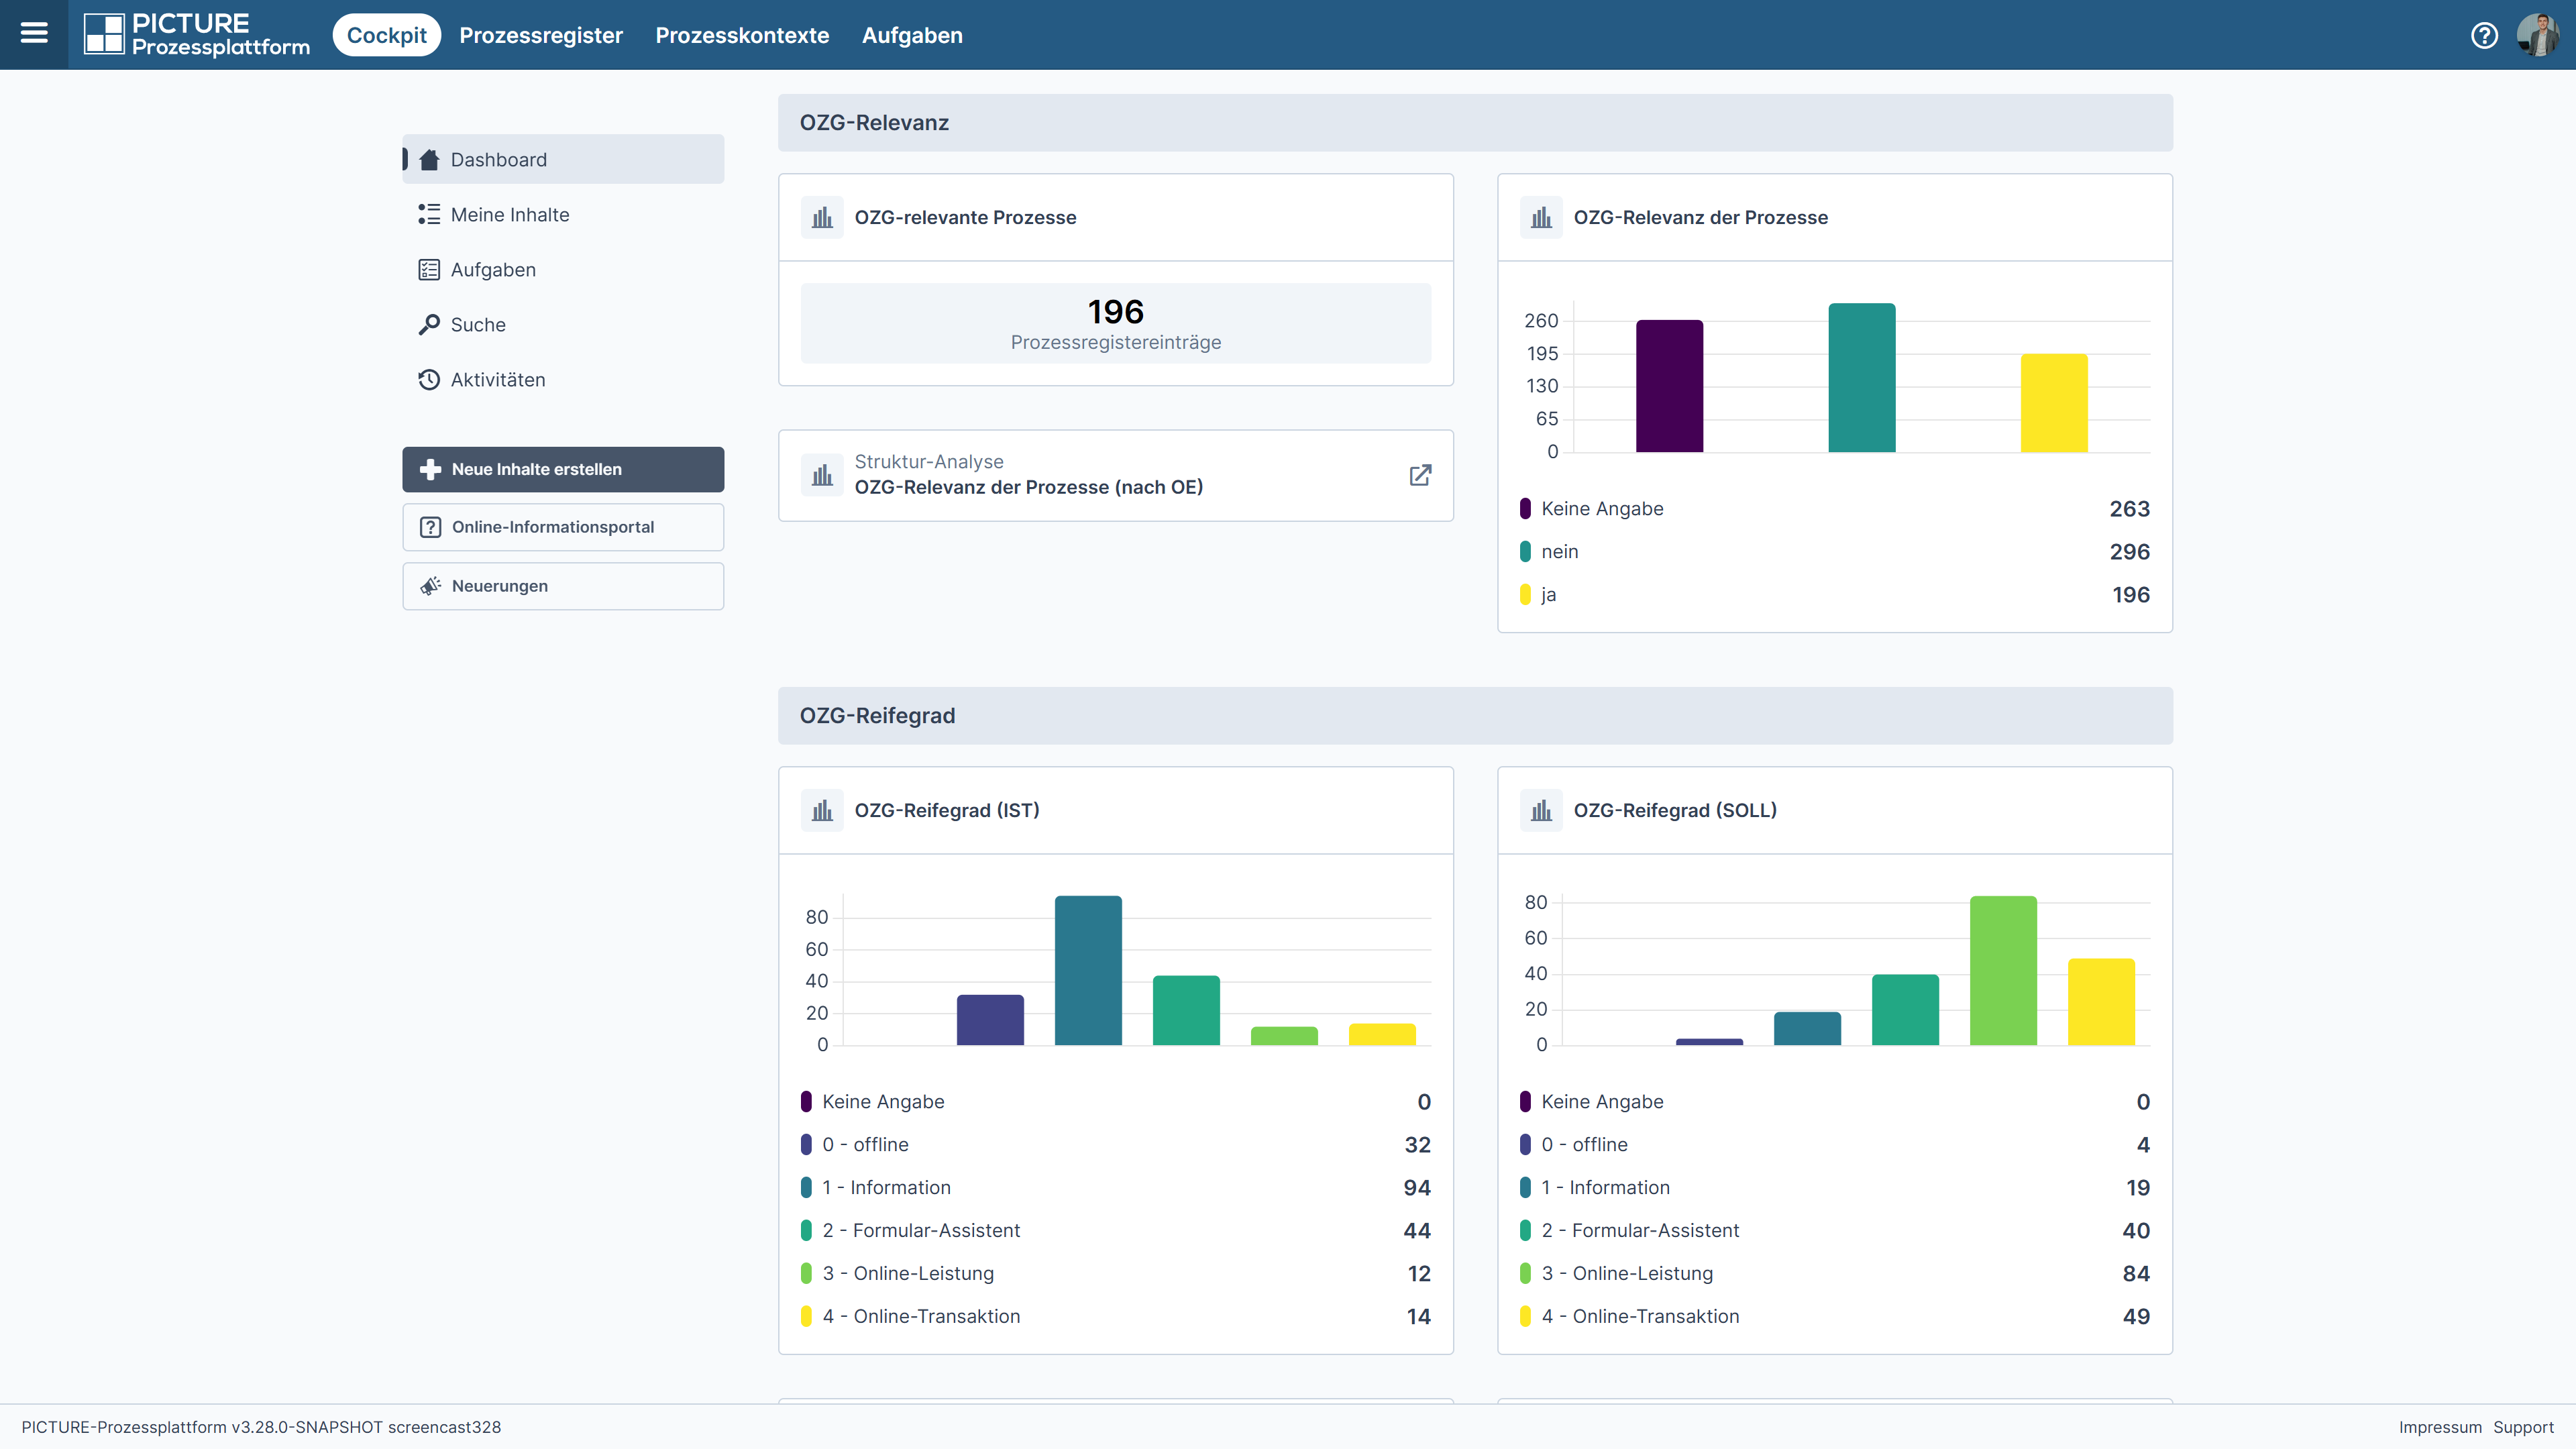2576x1449 pixels.
Task: Click the yellow 'ja' legend swatch
Action: coord(1525,594)
